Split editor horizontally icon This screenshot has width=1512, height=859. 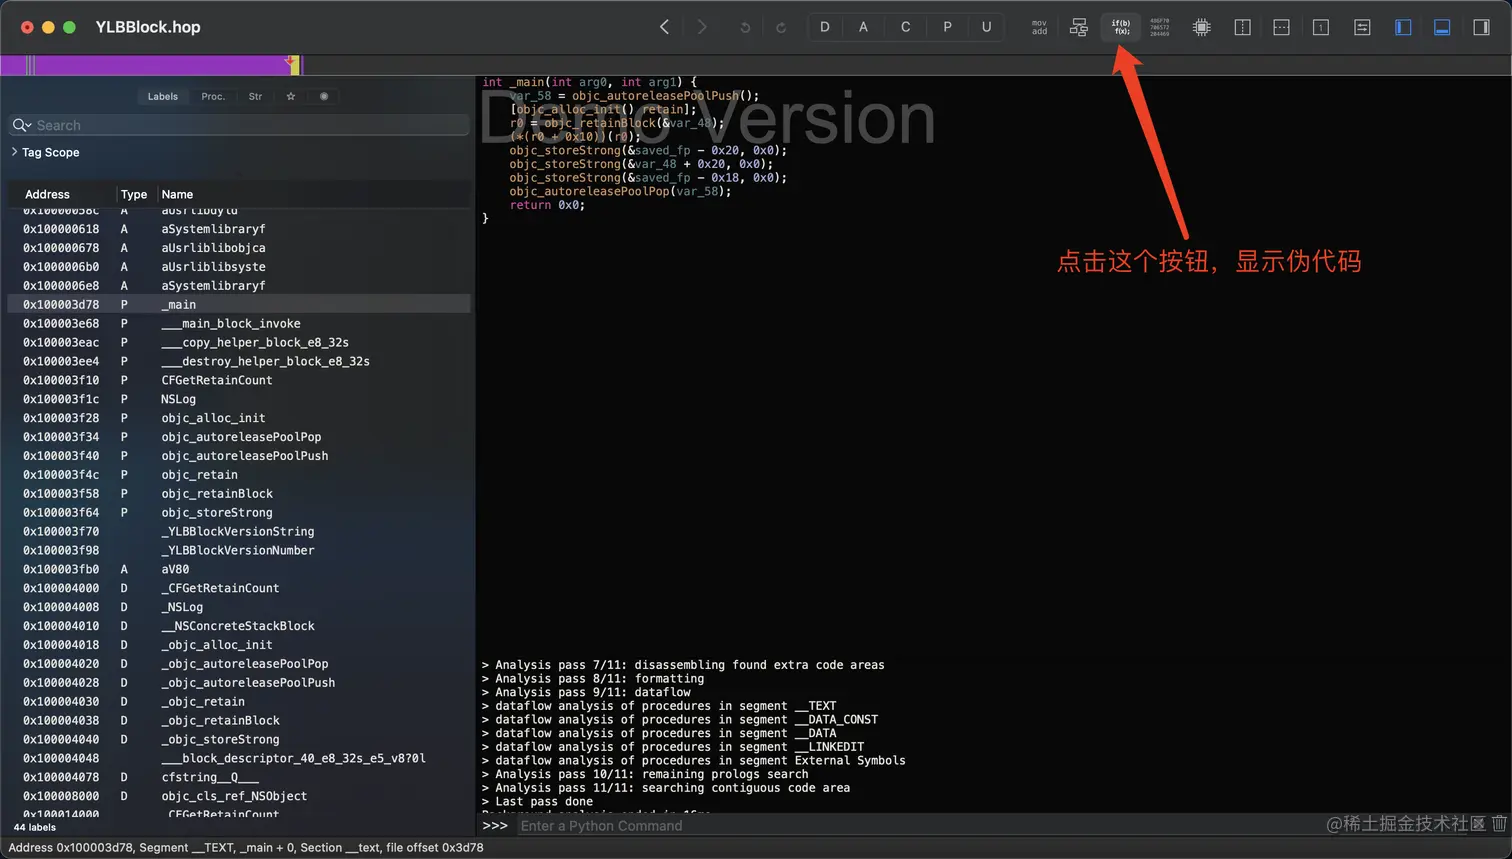click(1281, 27)
